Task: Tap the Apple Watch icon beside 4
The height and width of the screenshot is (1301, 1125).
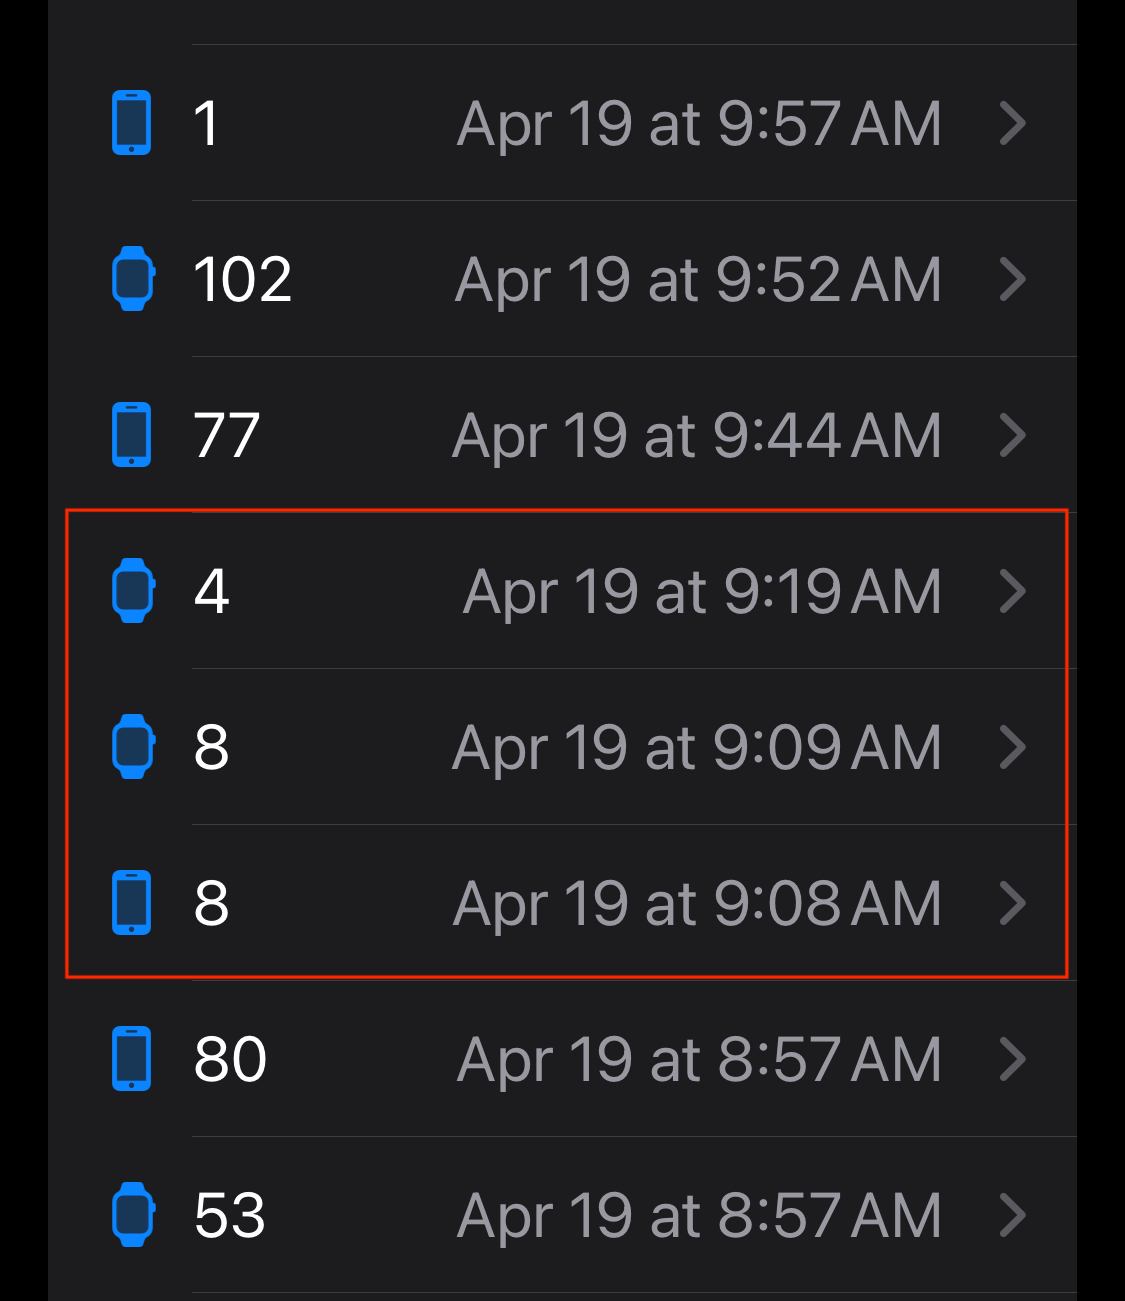Action: pos(132,591)
